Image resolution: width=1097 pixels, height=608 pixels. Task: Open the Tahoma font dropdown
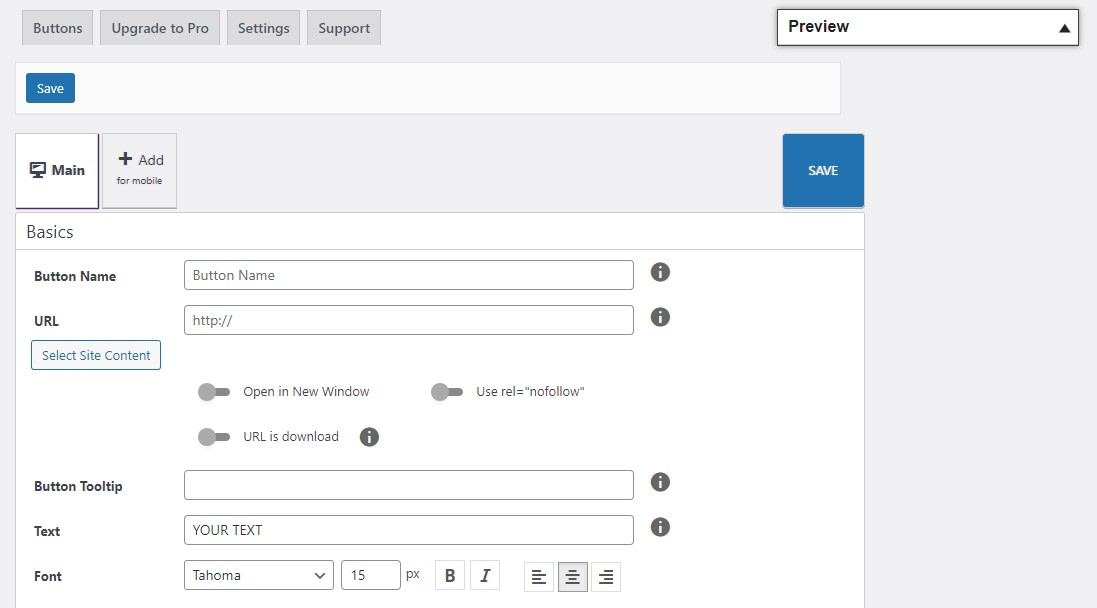(x=259, y=575)
